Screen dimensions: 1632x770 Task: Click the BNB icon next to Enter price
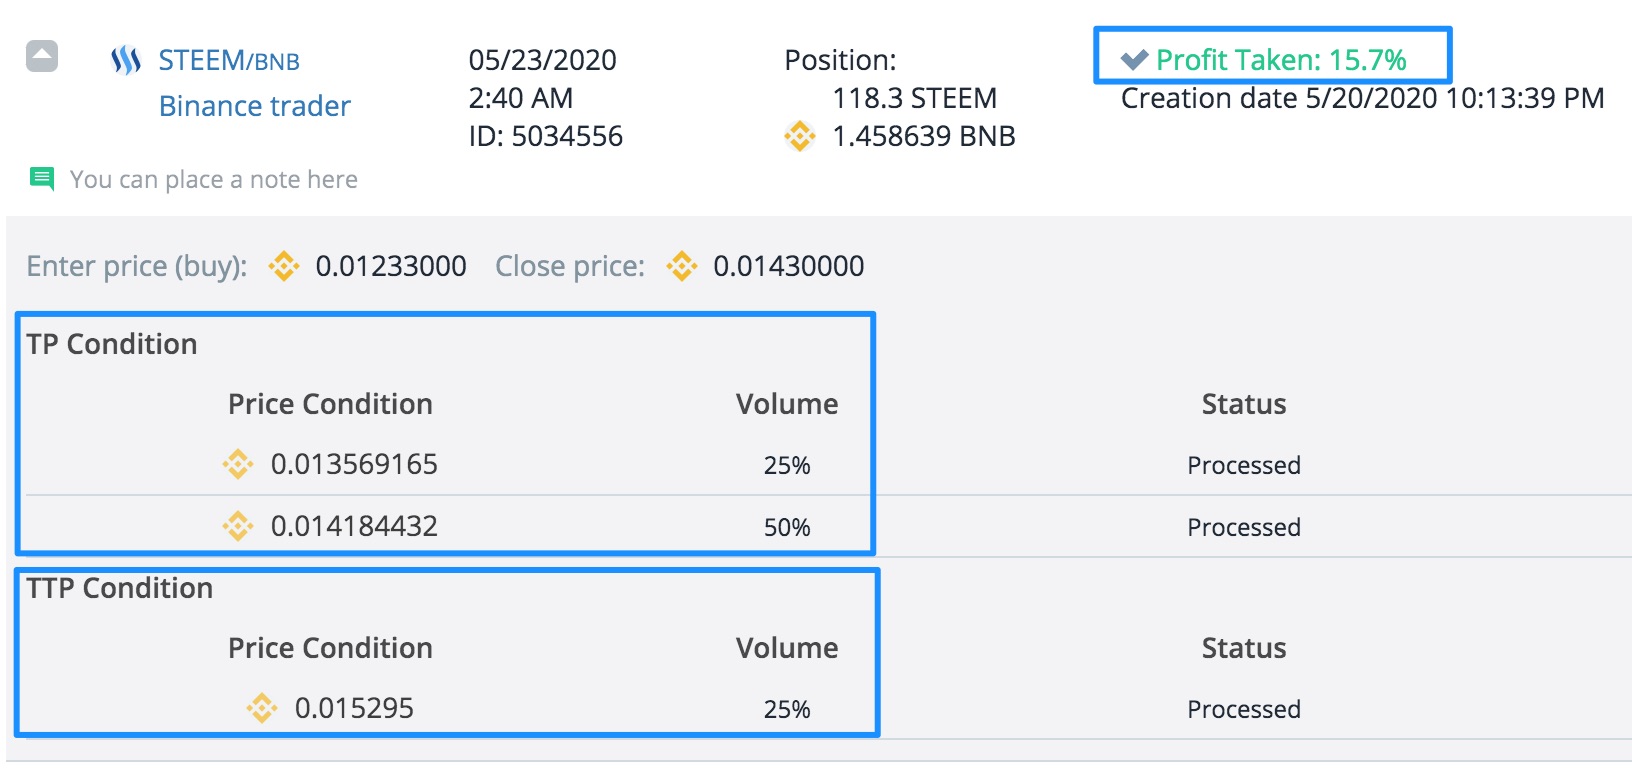pyautogui.click(x=284, y=266)
